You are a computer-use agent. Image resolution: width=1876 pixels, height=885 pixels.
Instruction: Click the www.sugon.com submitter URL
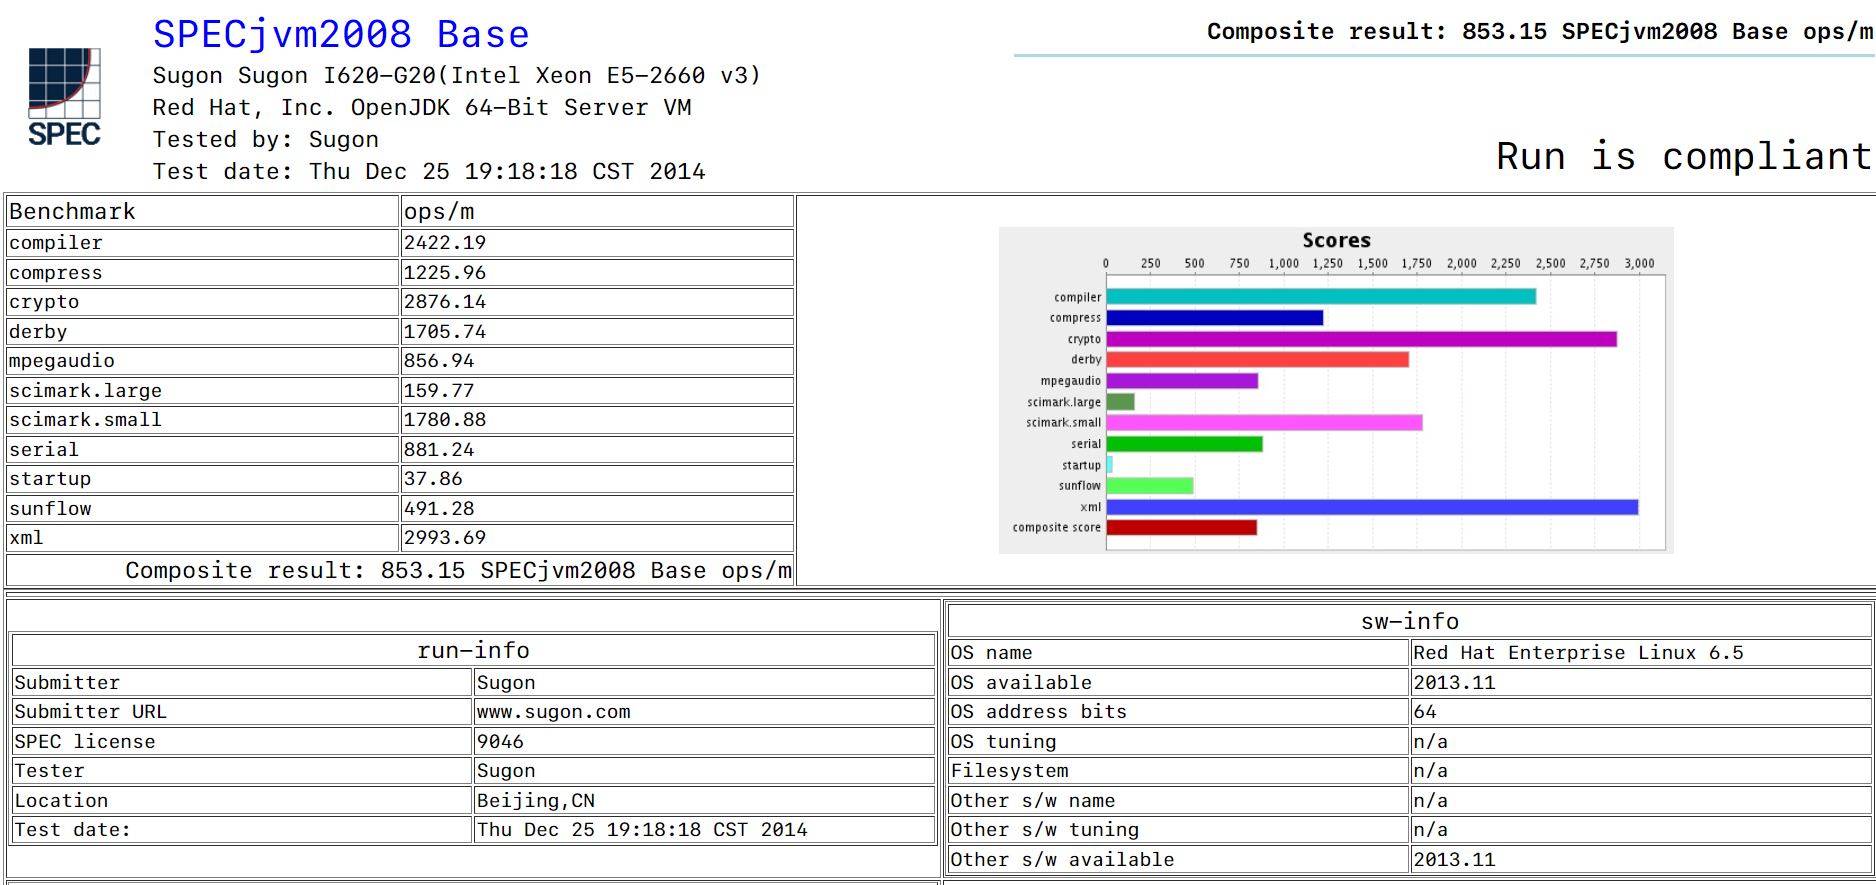coord(554,712)
